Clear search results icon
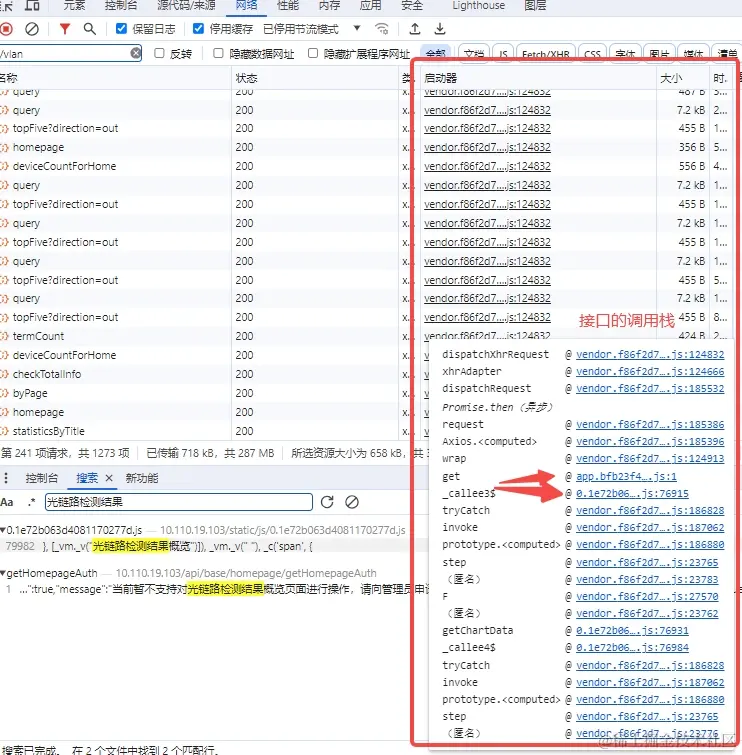Image resolution: width=742 pixels, height=755 pixels. click(352, 502)
